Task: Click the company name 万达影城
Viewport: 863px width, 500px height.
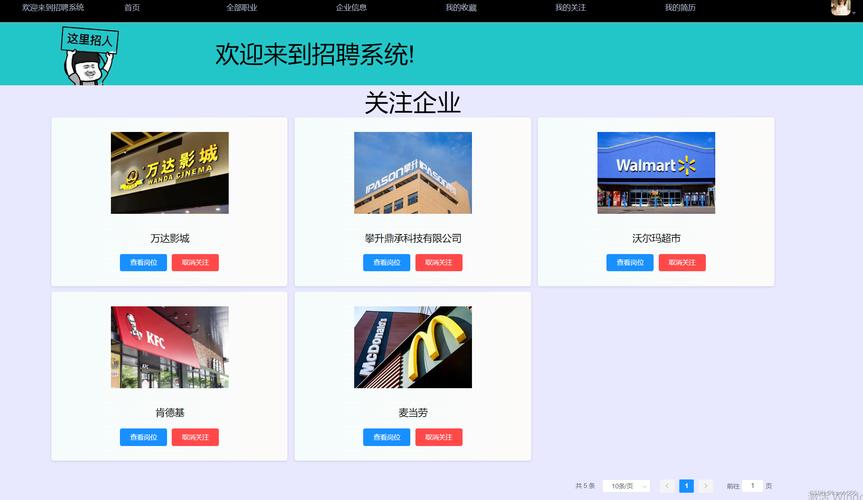Action: [170, 238]
